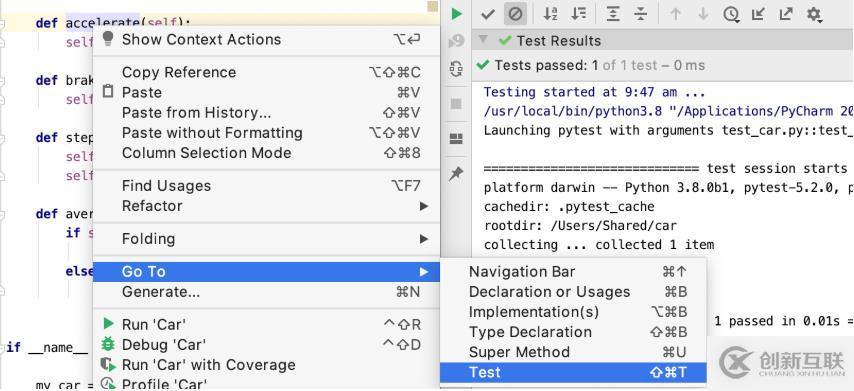Image resolution: width=854 pixels, height=391 pixels.
Task: Click the 'cachedir: .pytest_cache' line
Action: [x=569, y=207]
